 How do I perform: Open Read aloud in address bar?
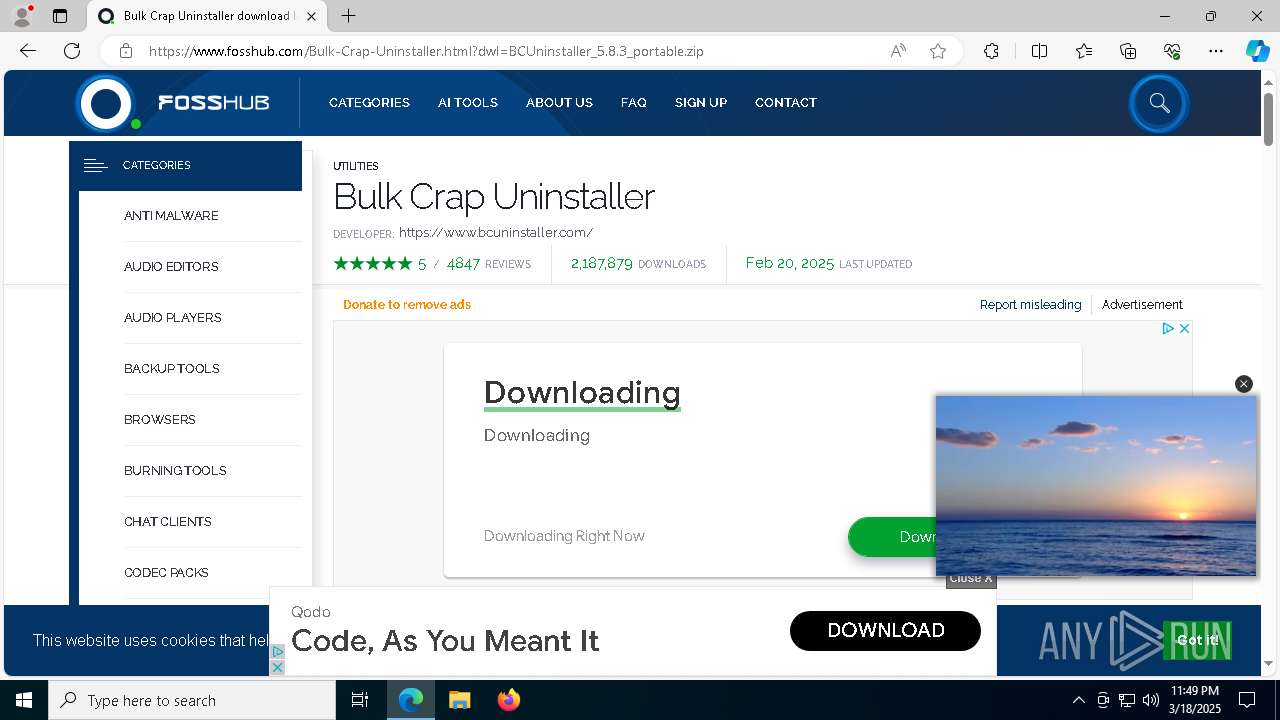(x=898, y=51)
